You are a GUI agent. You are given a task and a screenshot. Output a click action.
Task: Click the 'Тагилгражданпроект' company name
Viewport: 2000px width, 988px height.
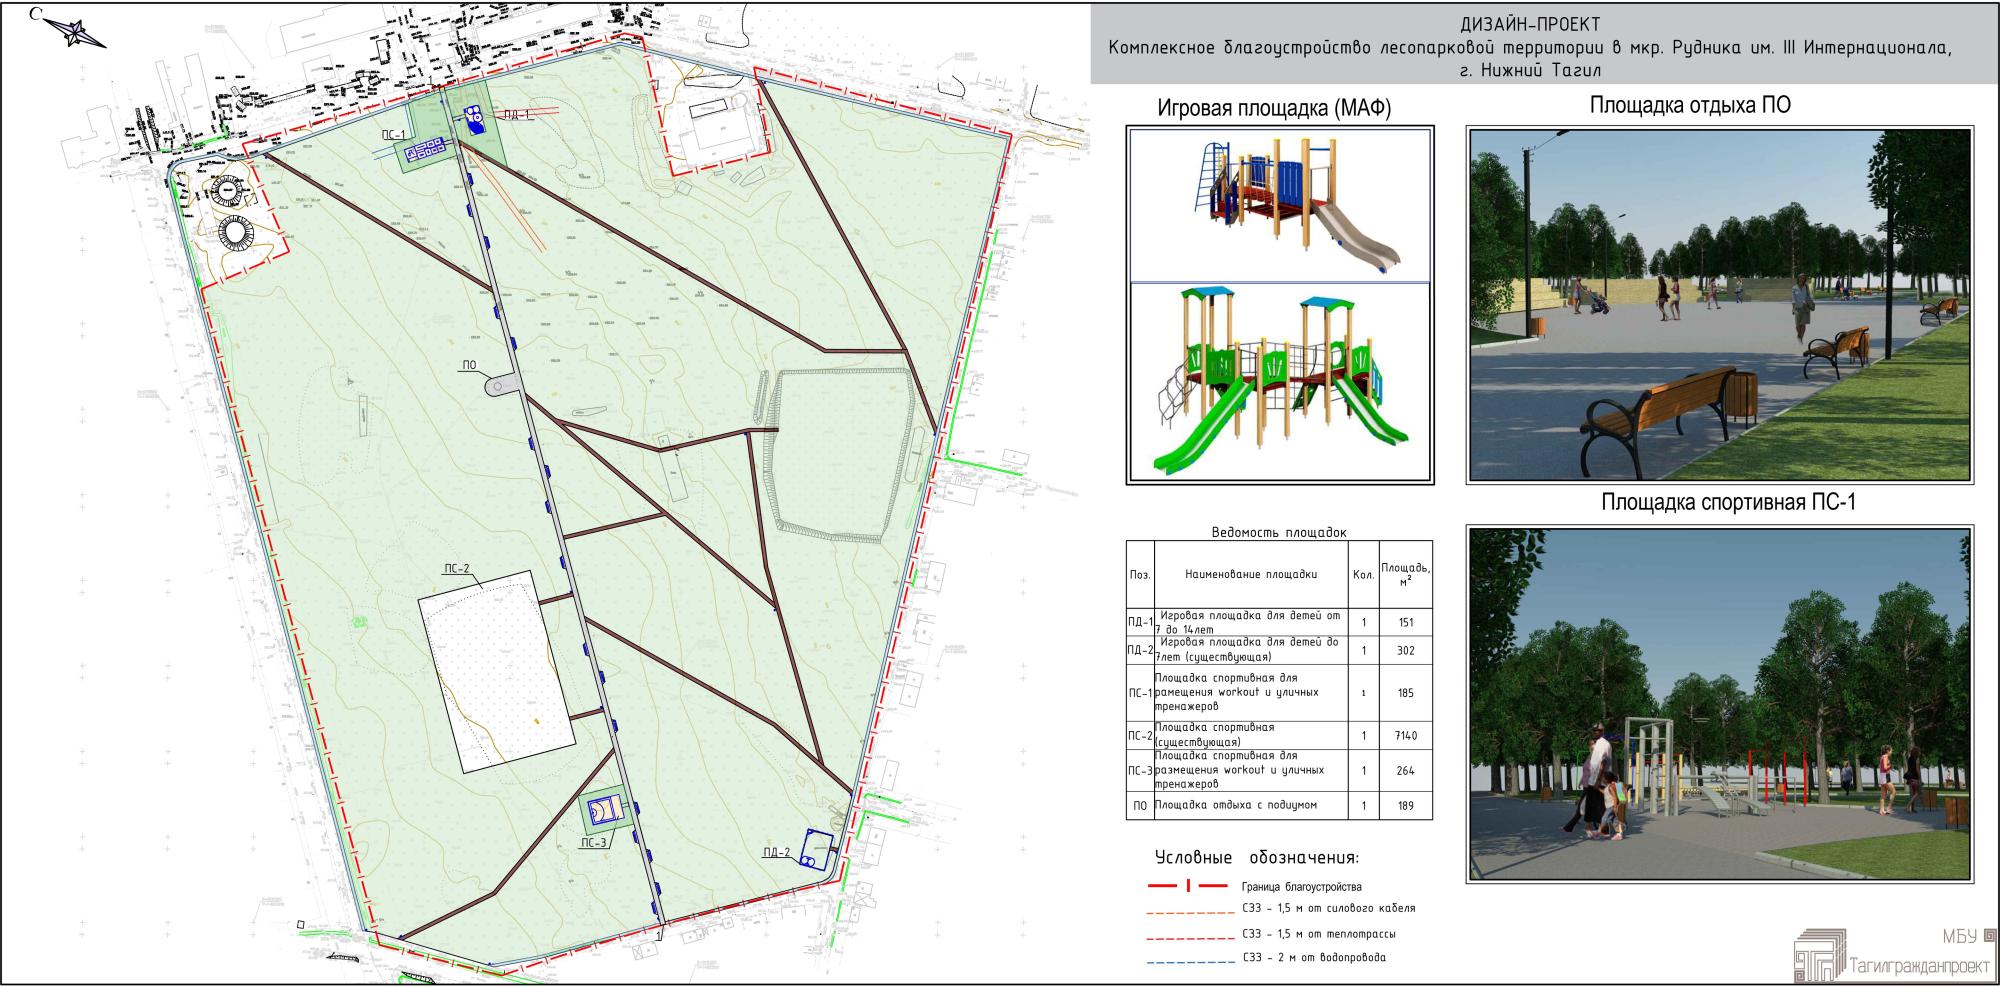click(1920, 967)
